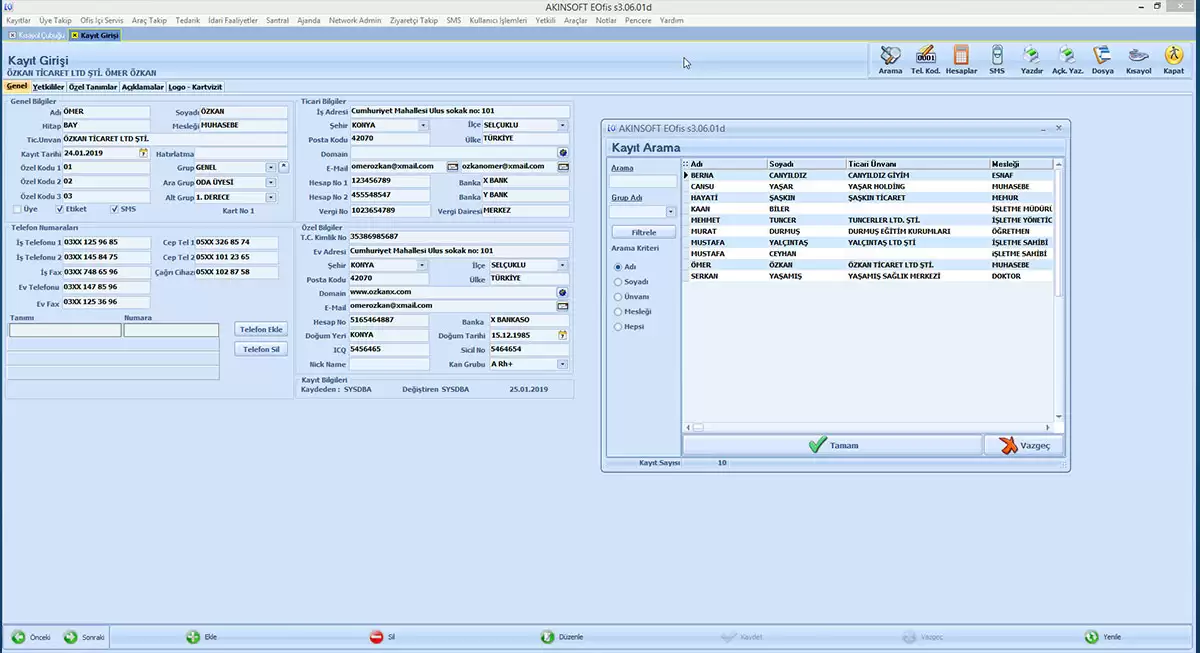Click the Arama text field in search dialog

click(644, 182)
